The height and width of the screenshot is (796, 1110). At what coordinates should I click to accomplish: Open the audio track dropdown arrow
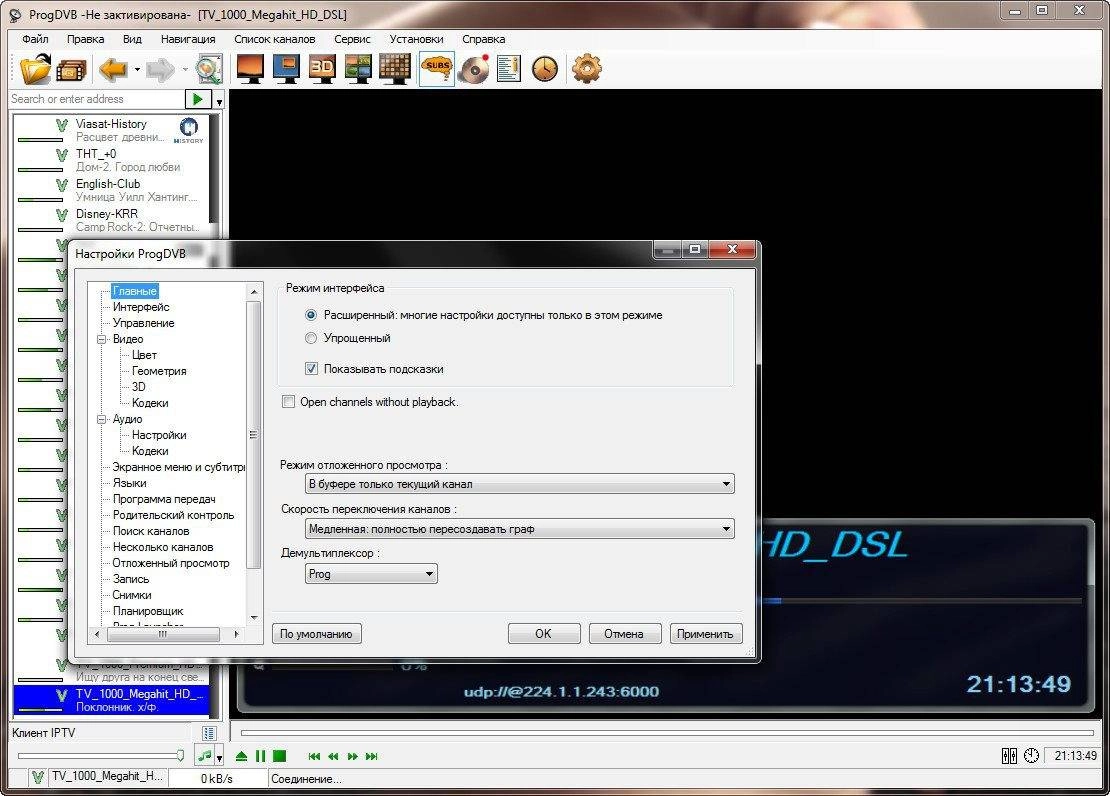pos(219,758)
